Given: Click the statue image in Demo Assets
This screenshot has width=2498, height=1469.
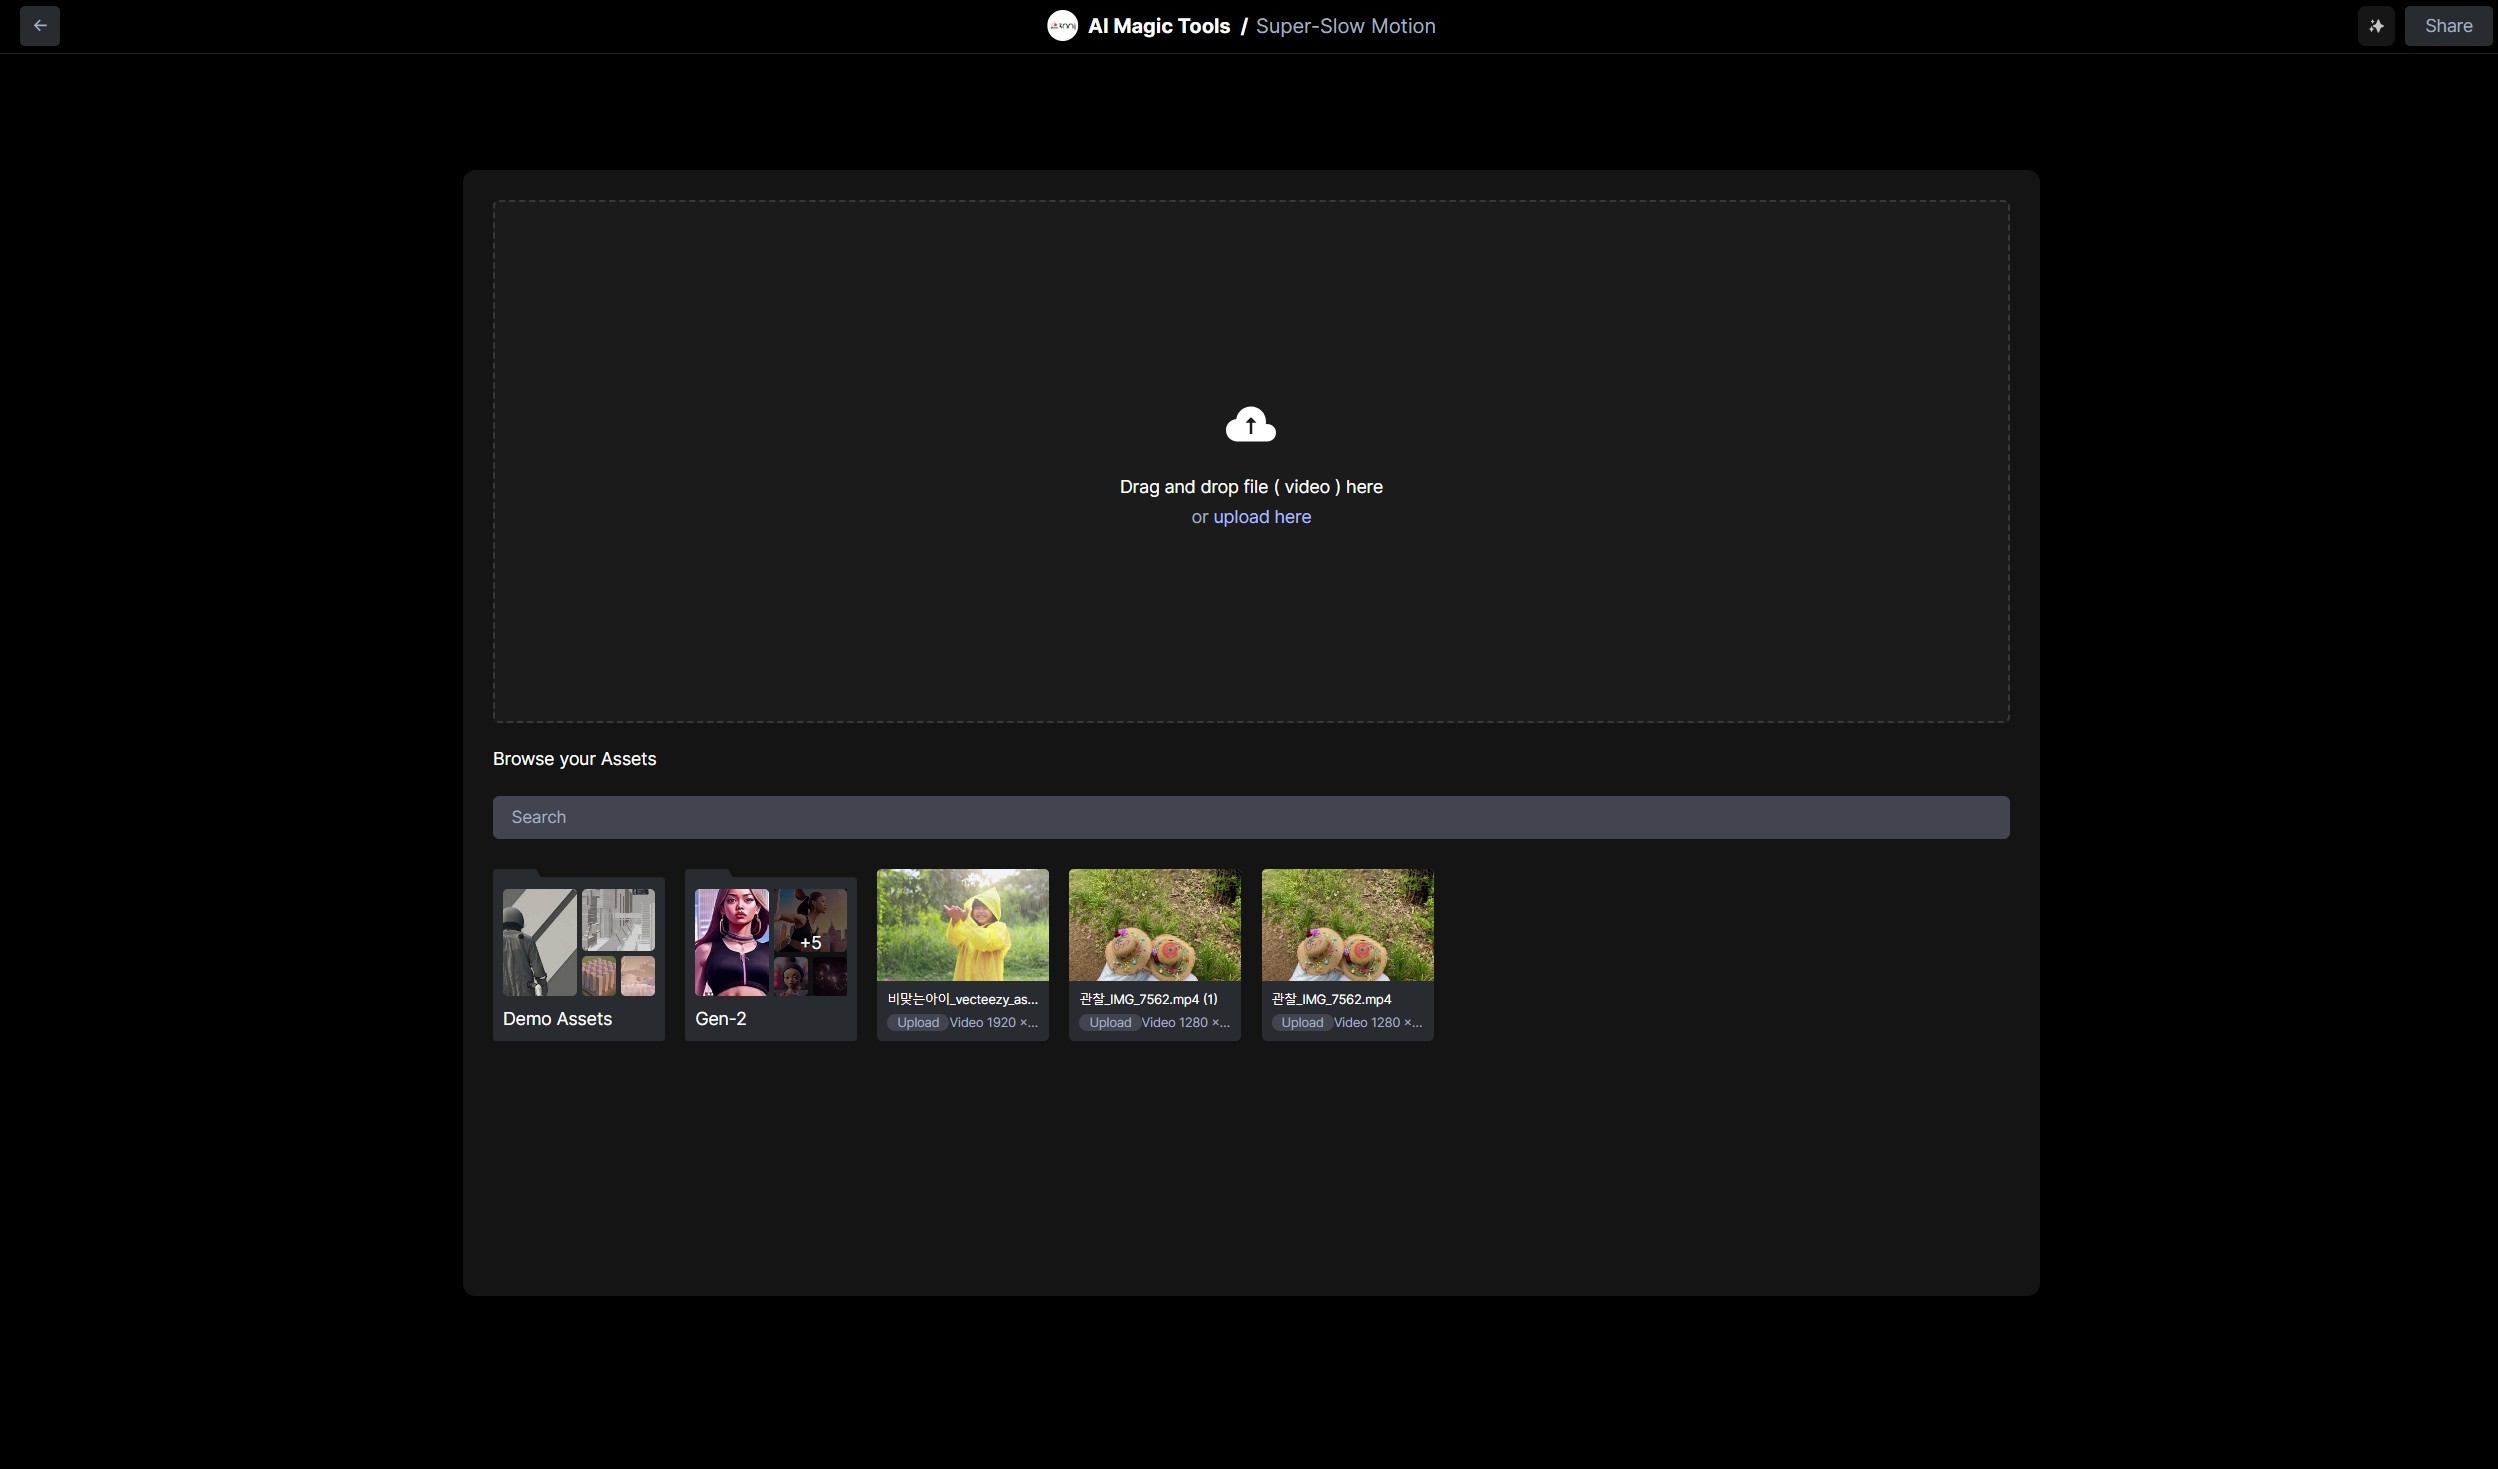Looking at the screenshot, I should pos(539,942).
